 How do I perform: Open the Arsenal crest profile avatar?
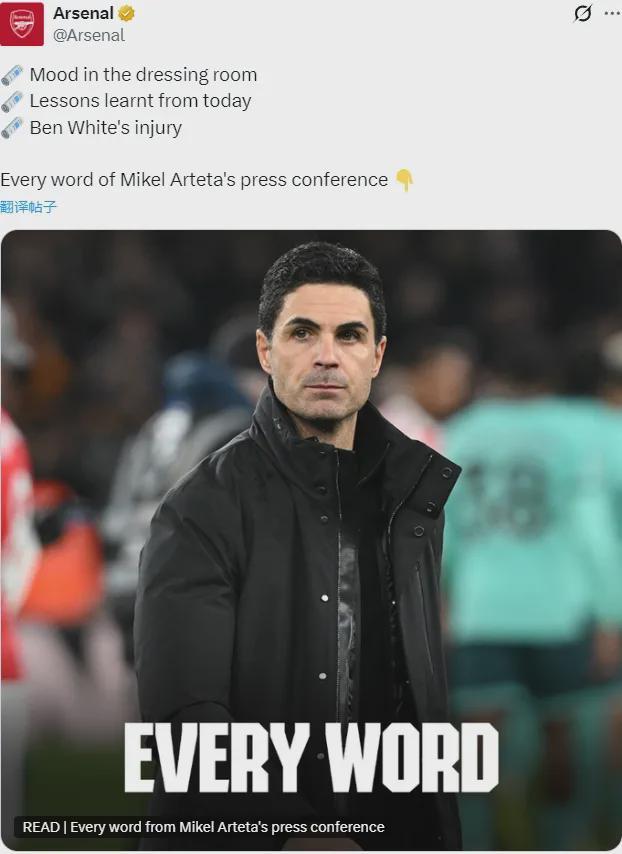22,23
